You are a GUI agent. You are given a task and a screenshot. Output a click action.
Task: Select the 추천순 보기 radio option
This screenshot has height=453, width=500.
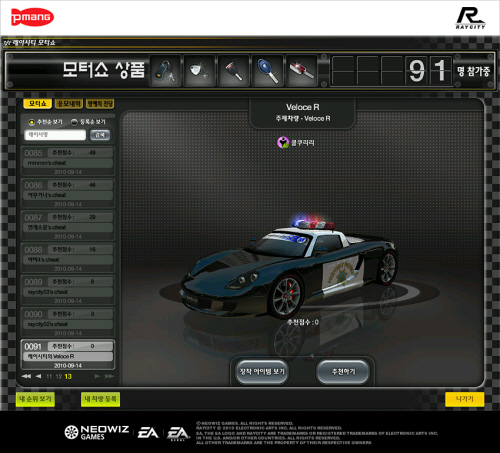(x=31, y=122)
